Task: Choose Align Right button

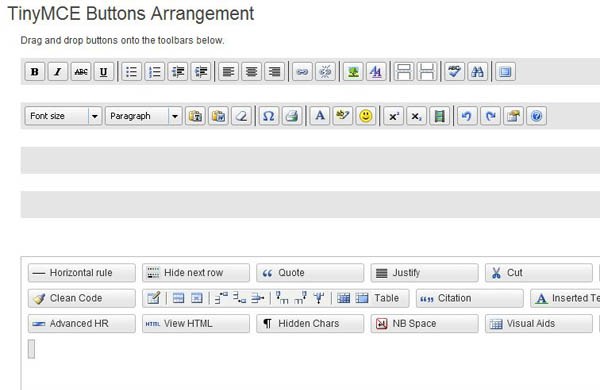Action: coord(274,72)
